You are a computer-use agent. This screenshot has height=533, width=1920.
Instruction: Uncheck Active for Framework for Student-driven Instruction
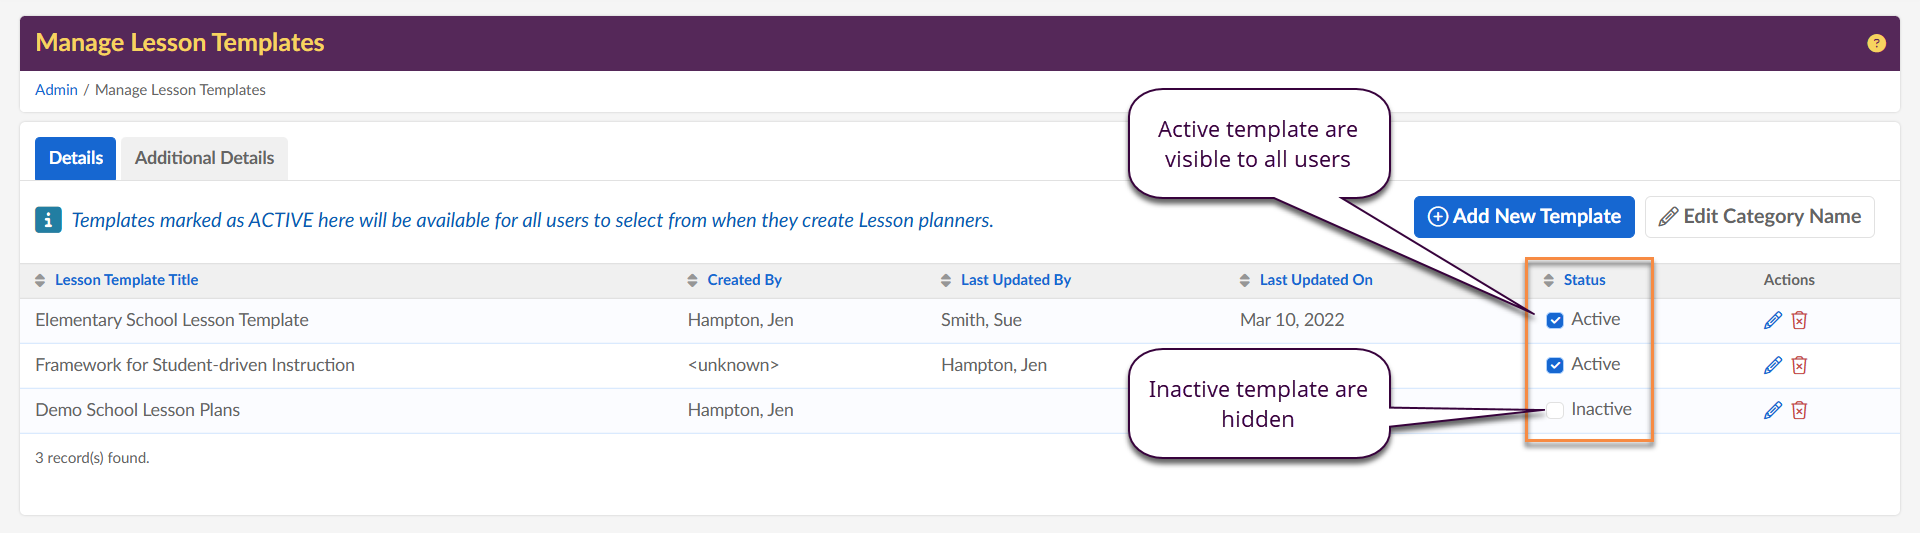[1555, 365]
